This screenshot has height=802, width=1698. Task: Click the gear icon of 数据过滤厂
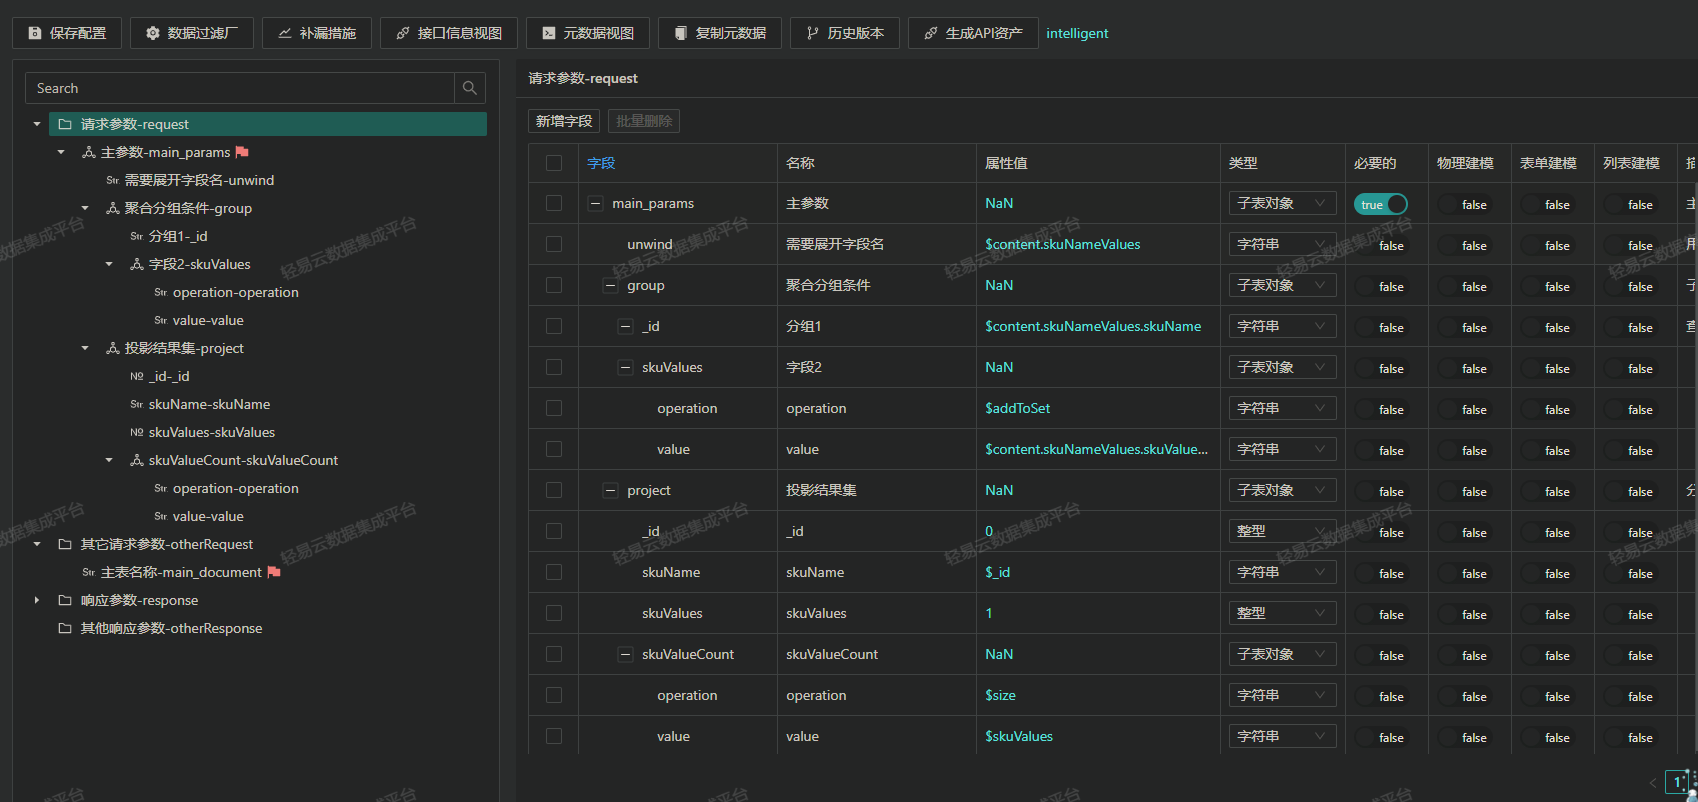(x=153, y=33)
